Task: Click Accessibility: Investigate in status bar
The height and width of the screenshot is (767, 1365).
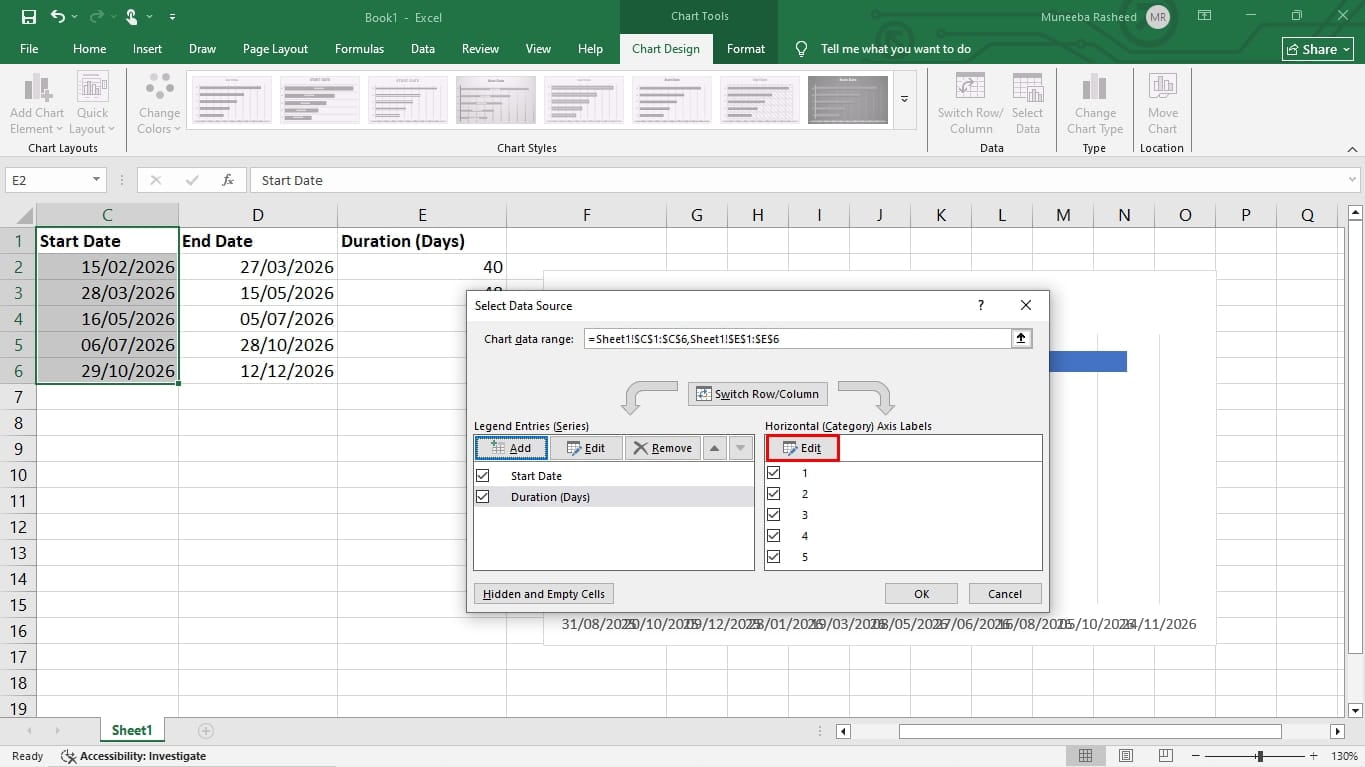Action: (x=133, y=756)
